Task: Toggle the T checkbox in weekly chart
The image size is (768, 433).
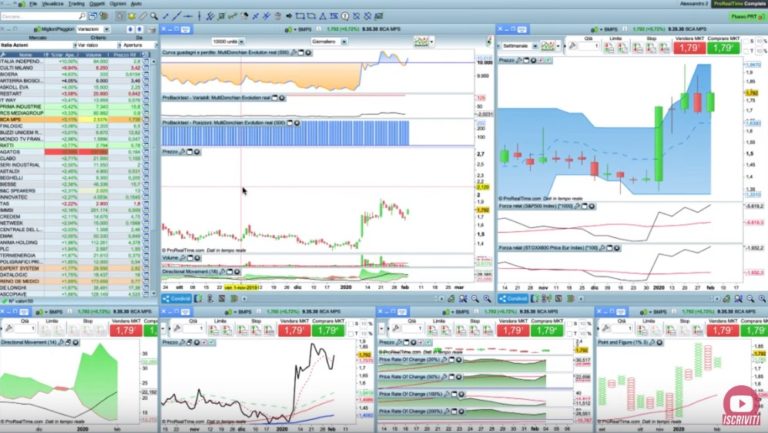Action: pos(746,51)
